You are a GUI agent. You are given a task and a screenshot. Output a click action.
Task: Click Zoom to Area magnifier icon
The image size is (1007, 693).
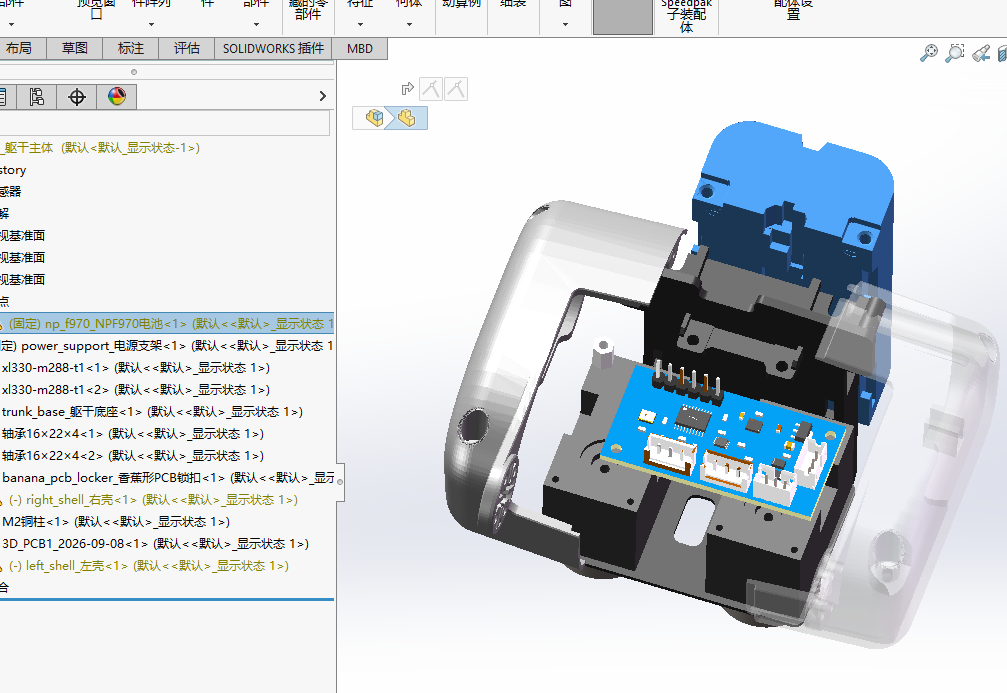click(955, 53)
